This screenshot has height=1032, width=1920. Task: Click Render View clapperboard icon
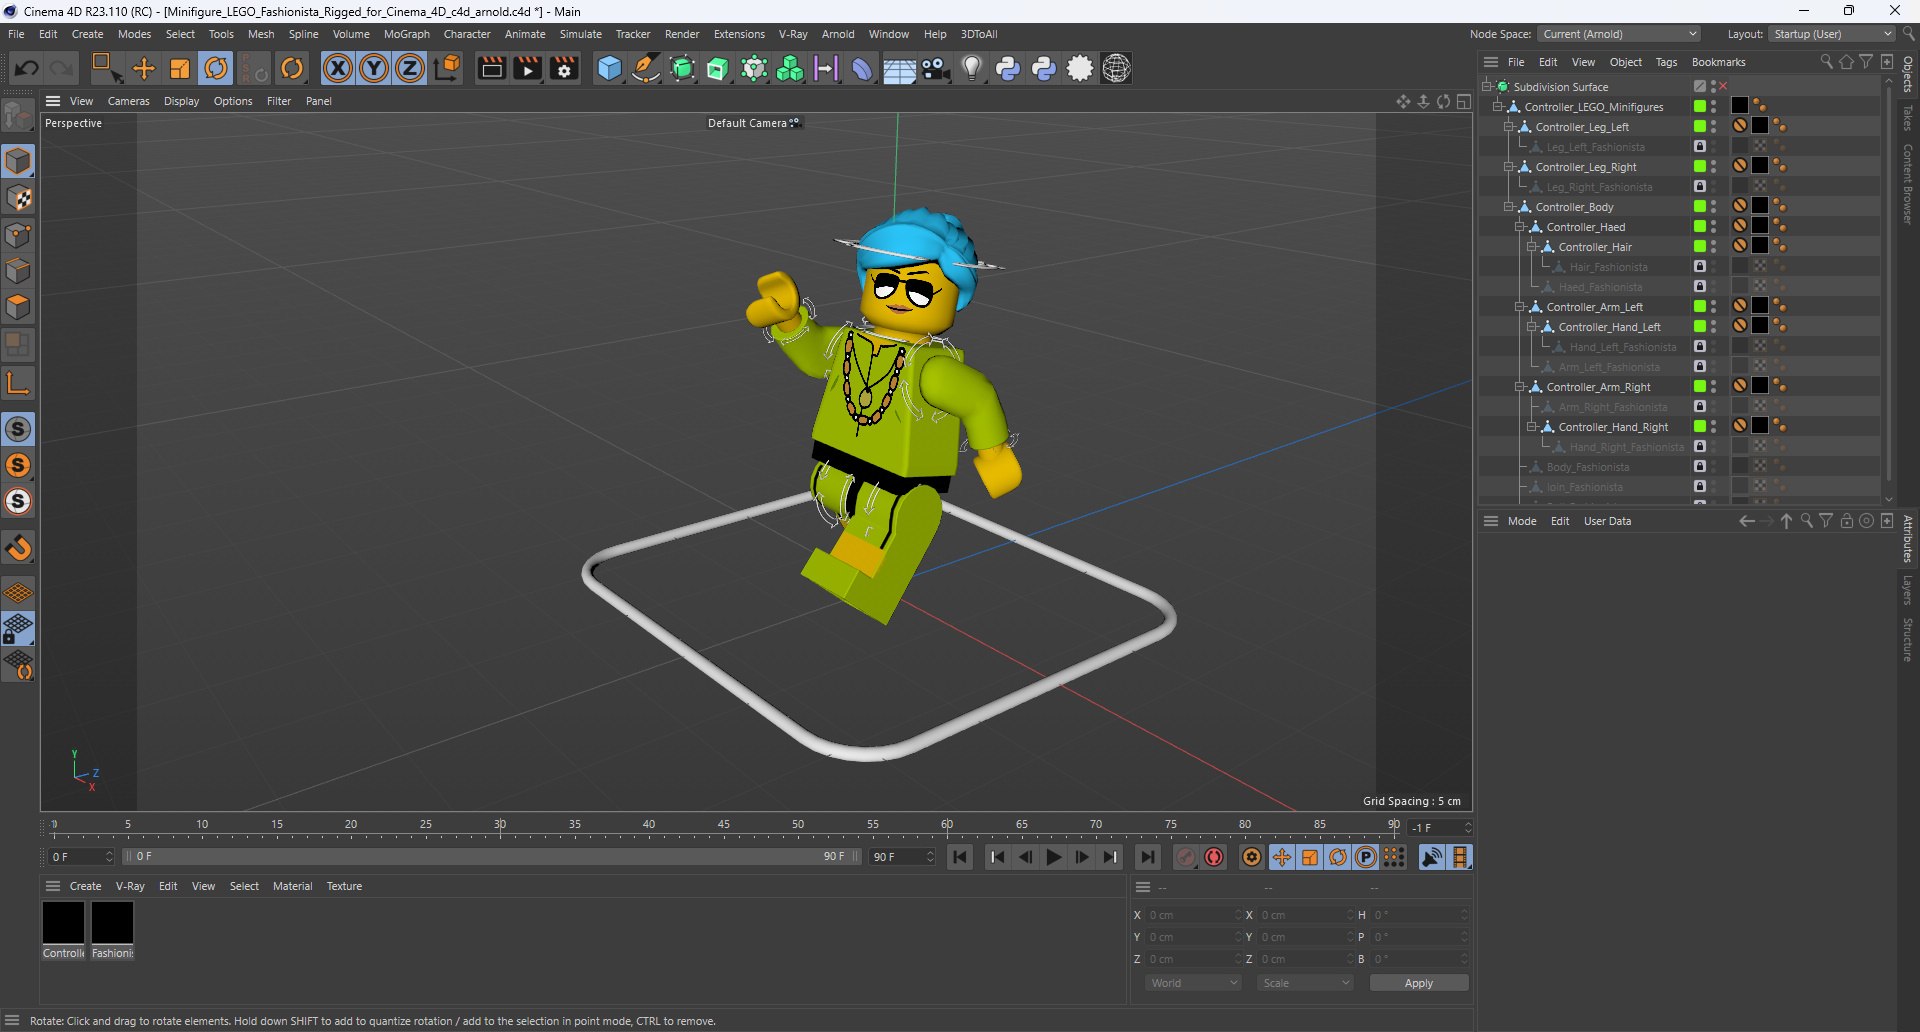point(491,68)
